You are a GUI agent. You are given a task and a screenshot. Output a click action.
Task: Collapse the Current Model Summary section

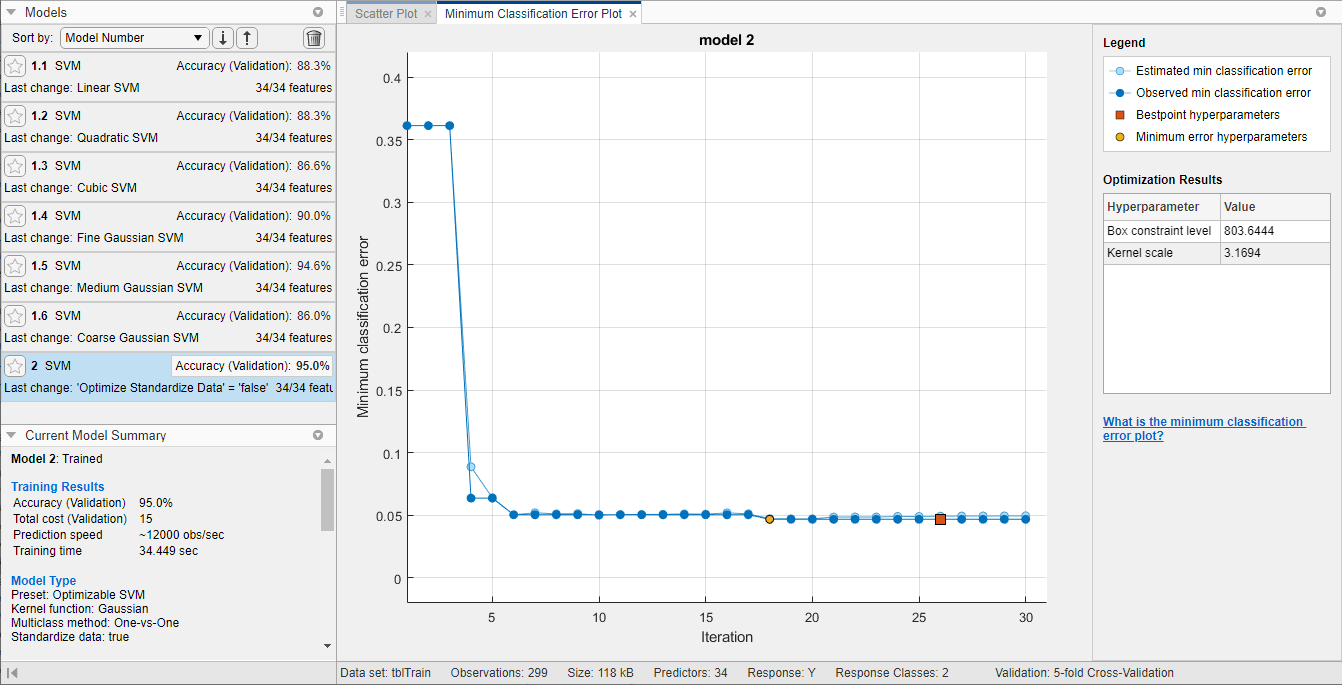click(10, 435)
